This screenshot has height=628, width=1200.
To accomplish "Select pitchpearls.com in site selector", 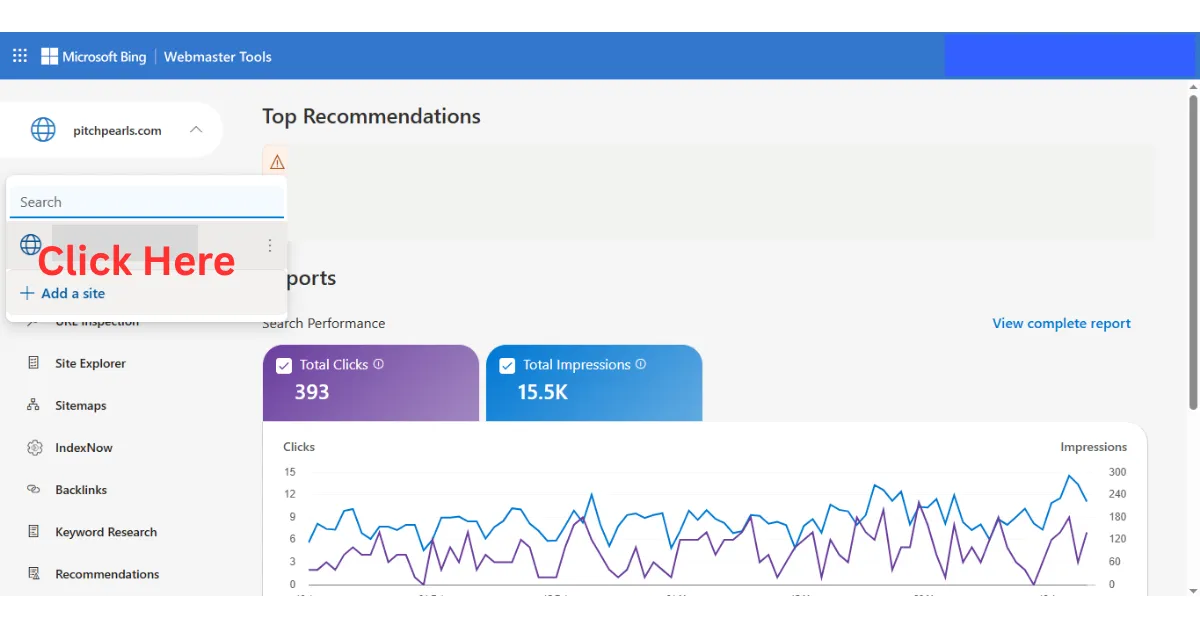I will (x=117, y=131).
